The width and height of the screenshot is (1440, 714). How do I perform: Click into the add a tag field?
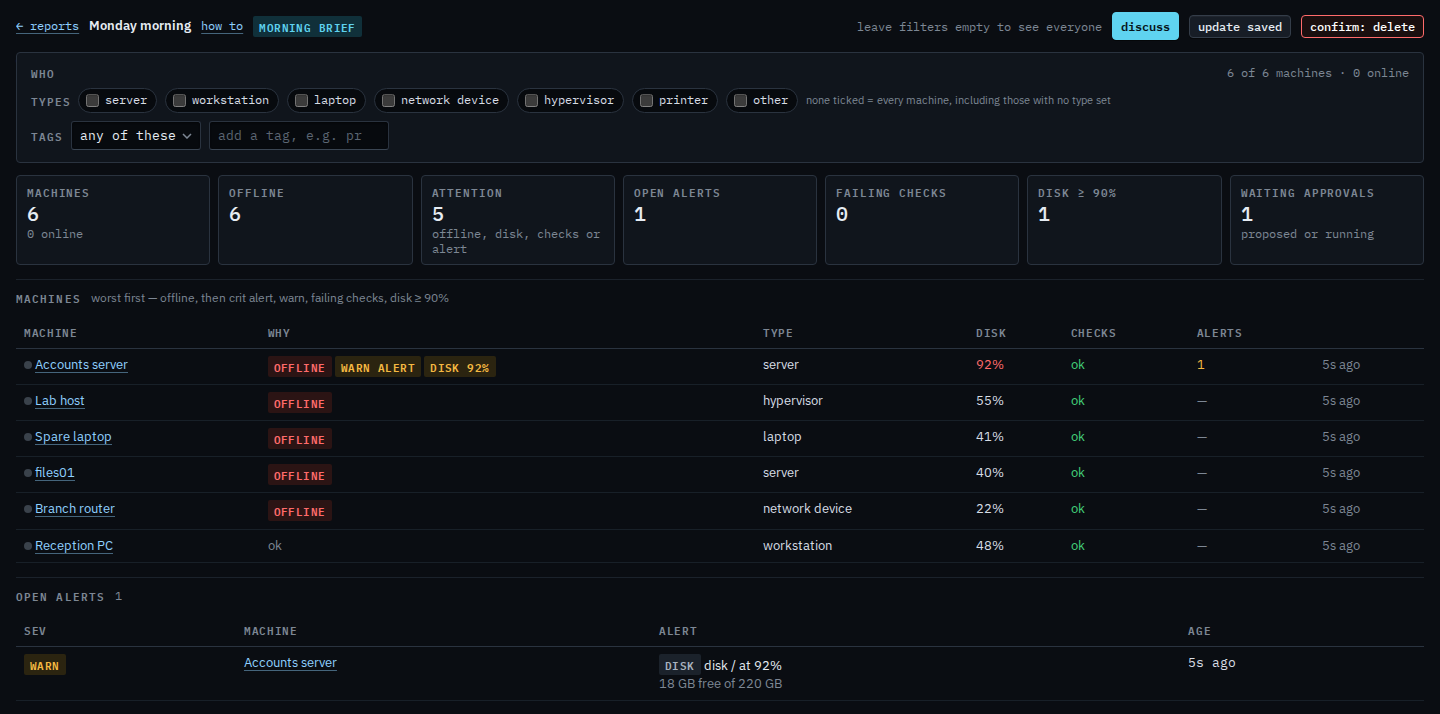[x=299, y=136]
